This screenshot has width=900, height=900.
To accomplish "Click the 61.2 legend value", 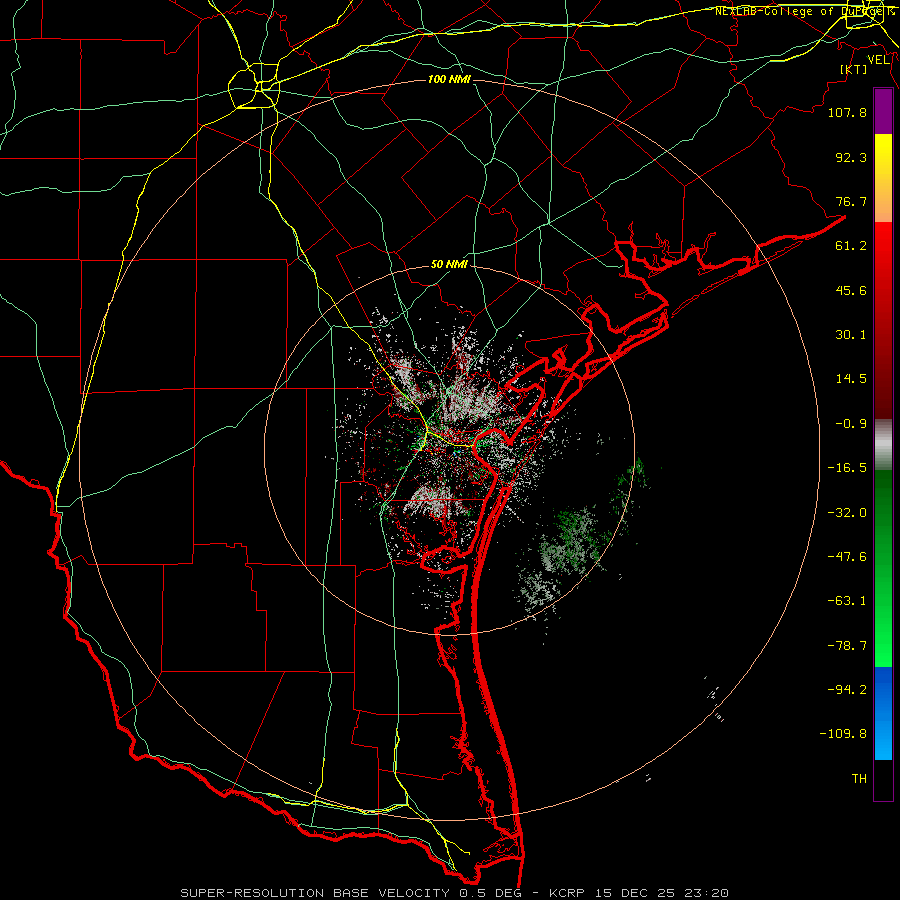I will tap(851, 246).
